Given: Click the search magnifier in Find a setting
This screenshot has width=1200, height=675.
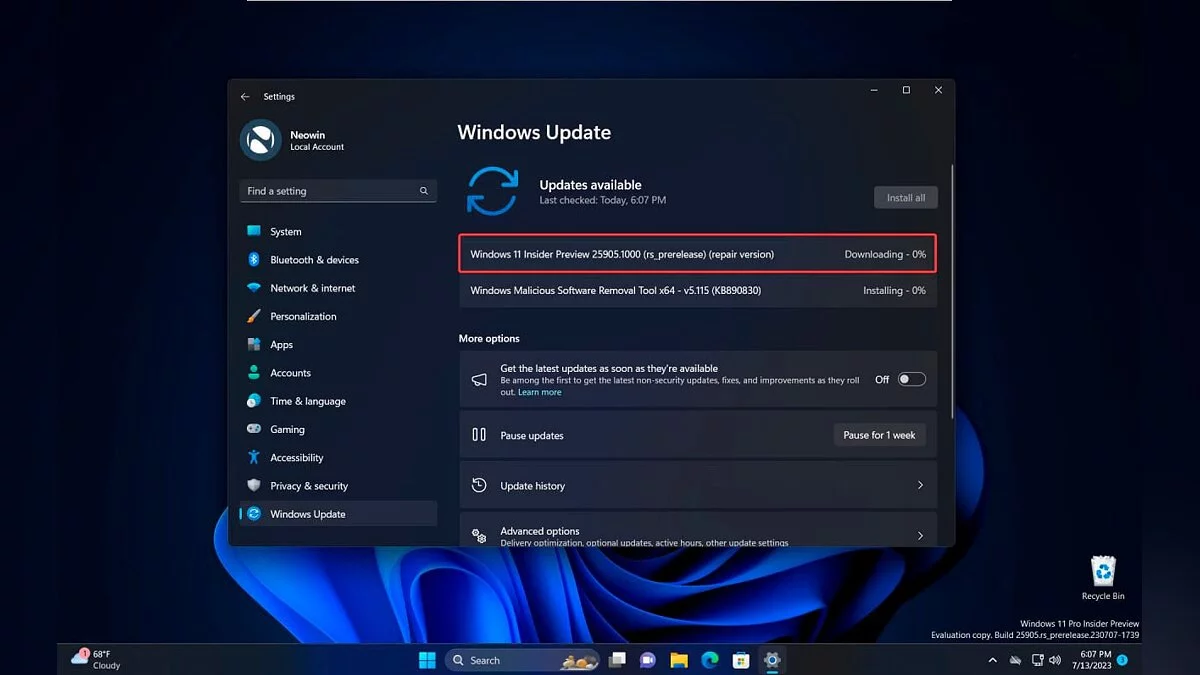Looking at the screenshot, I should click(424, 191).
